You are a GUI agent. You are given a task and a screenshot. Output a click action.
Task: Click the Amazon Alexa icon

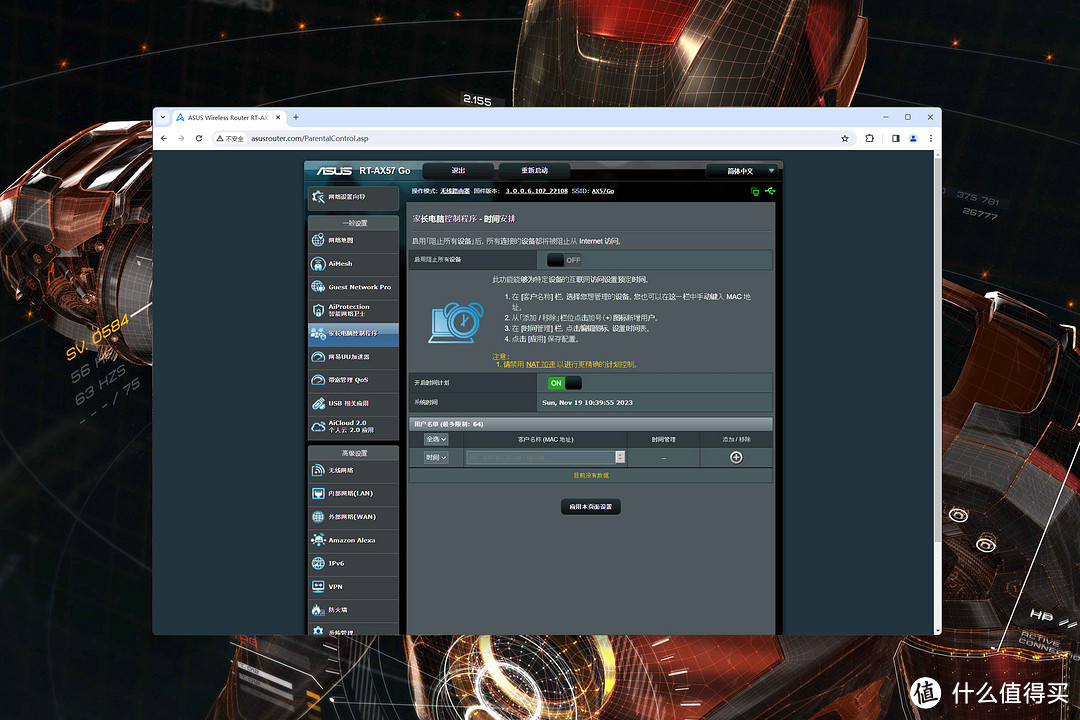coord(318,540)
